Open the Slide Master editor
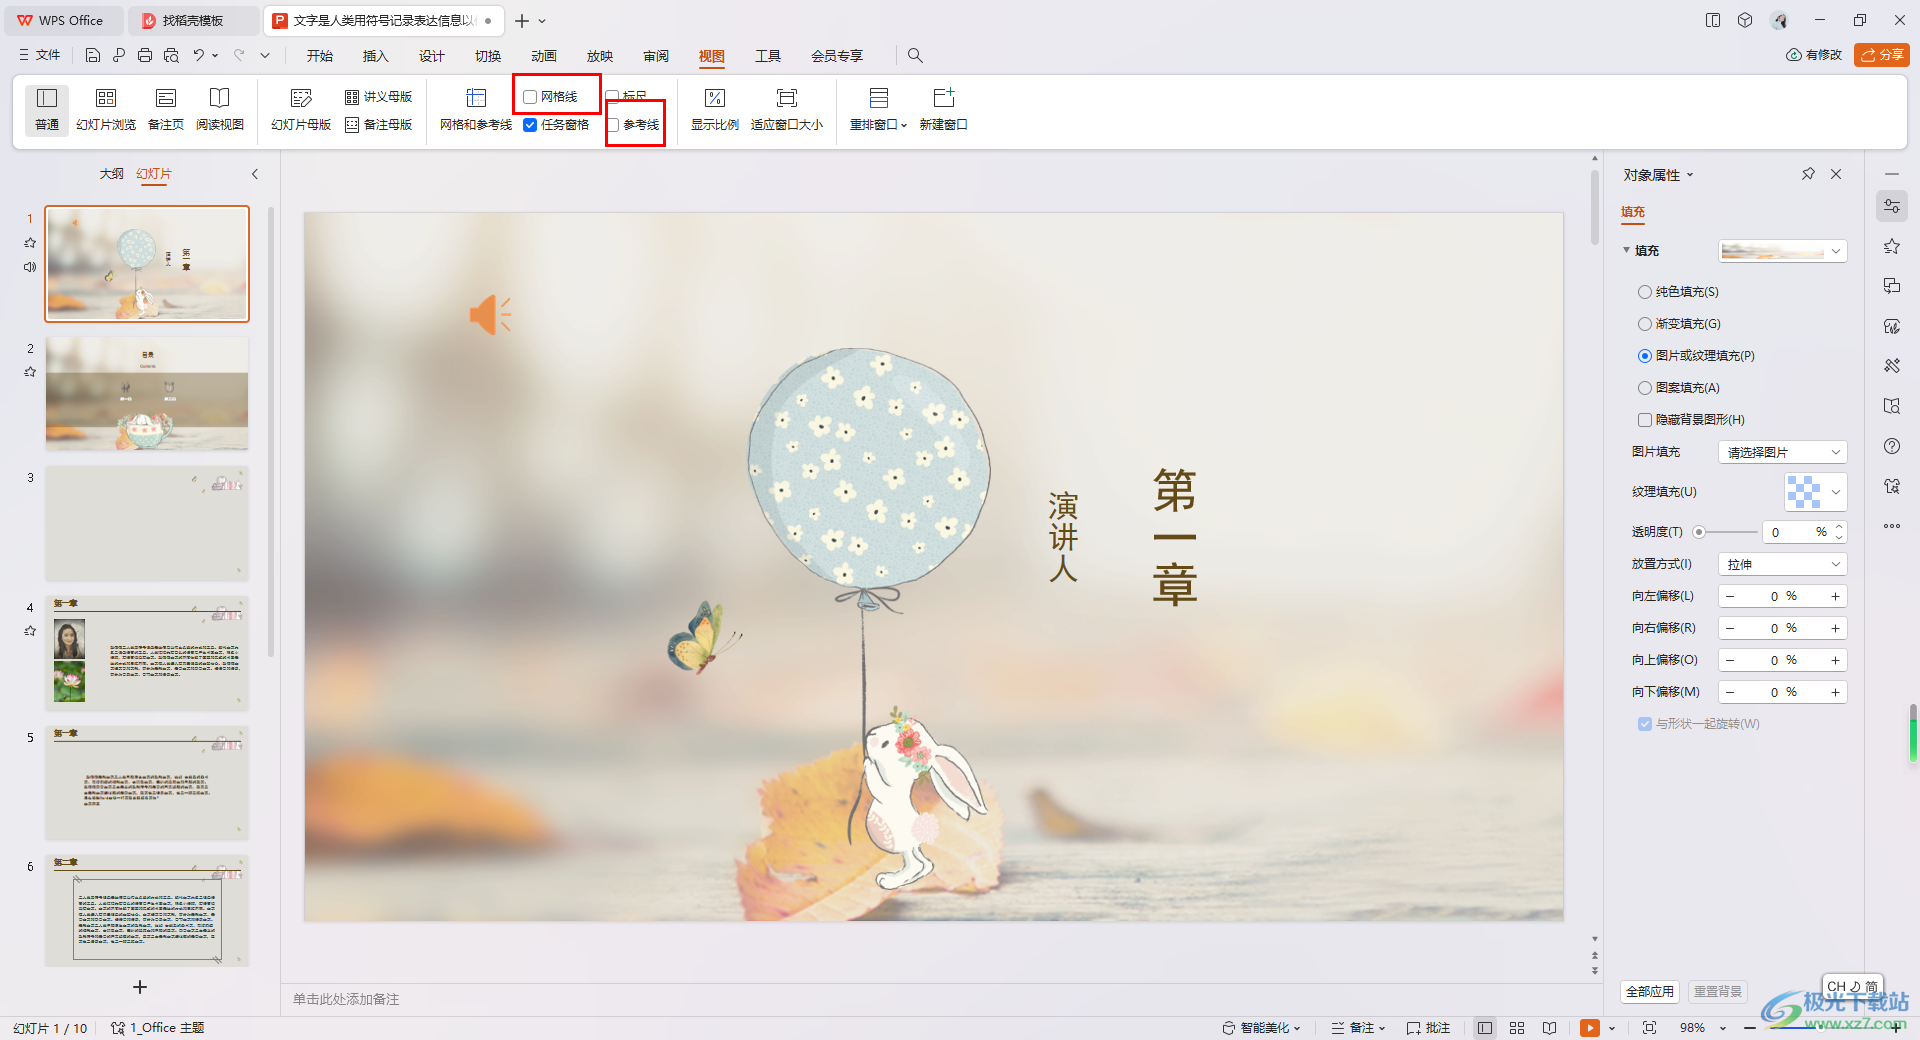Image resolution: width=1920 pixels, height=1040 pixels. (x=301, y=109)
